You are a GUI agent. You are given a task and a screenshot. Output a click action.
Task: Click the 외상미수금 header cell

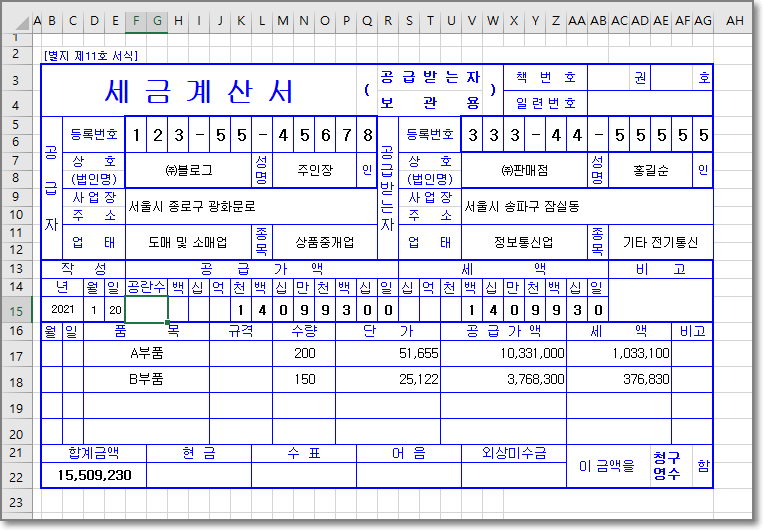click(x=514, y=454)
